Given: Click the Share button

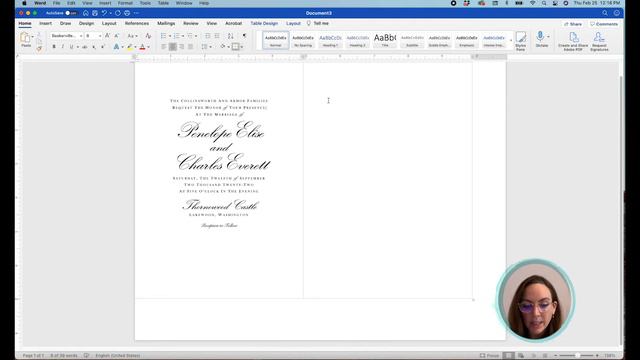Looking at the screenshot, I should coord(573,24).
